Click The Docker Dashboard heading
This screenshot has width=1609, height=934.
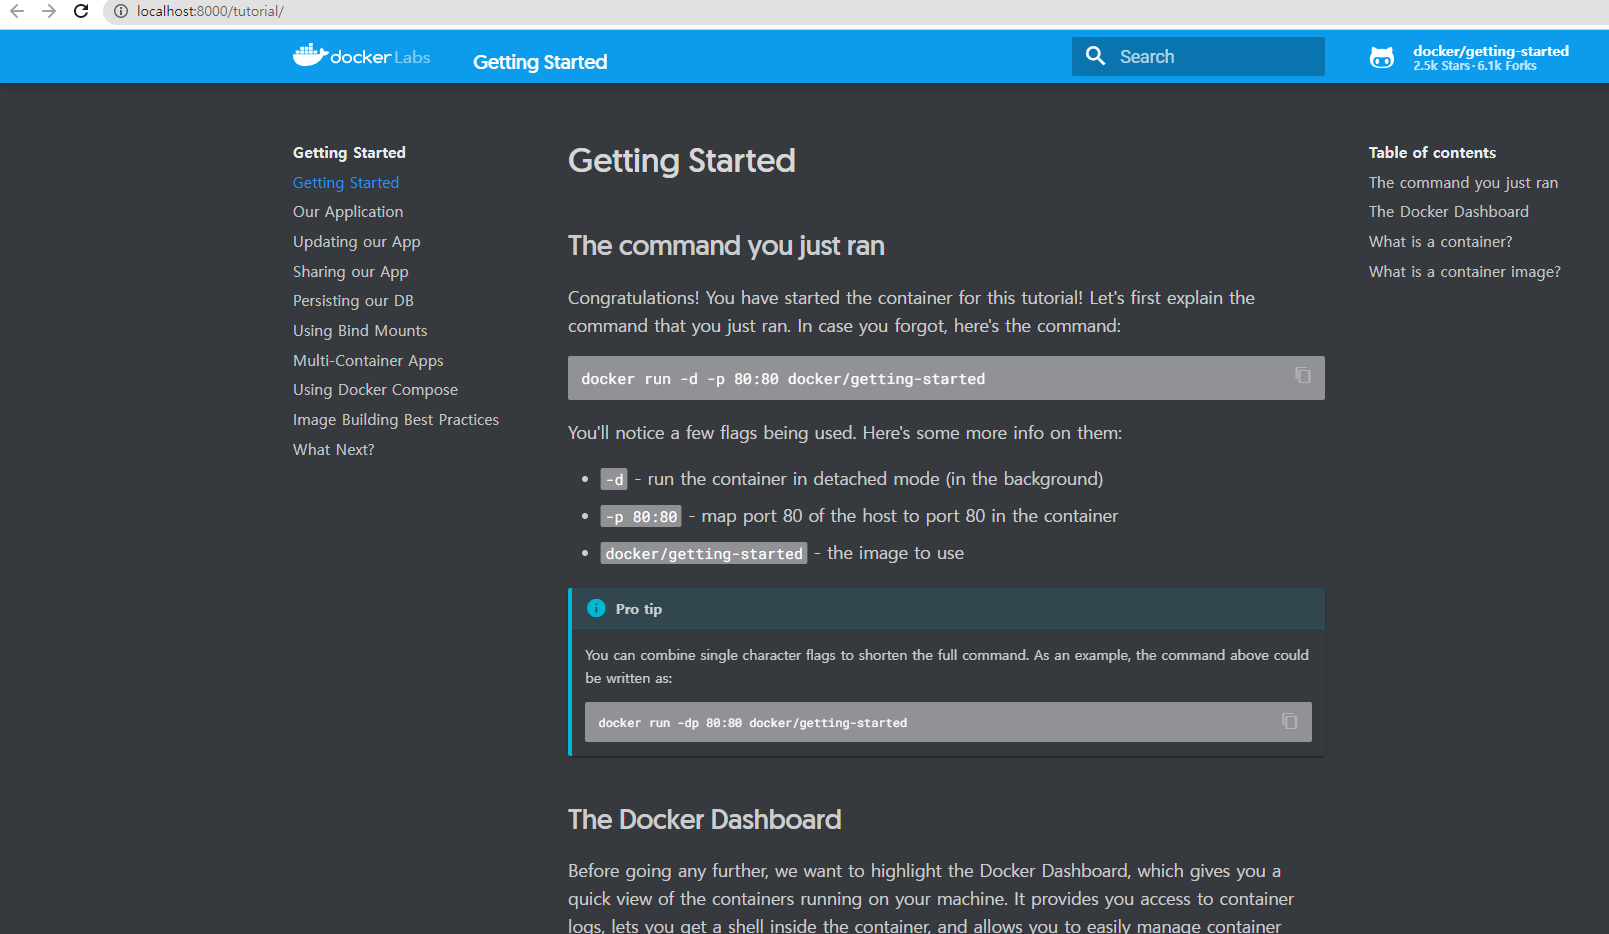coord(704,820)
